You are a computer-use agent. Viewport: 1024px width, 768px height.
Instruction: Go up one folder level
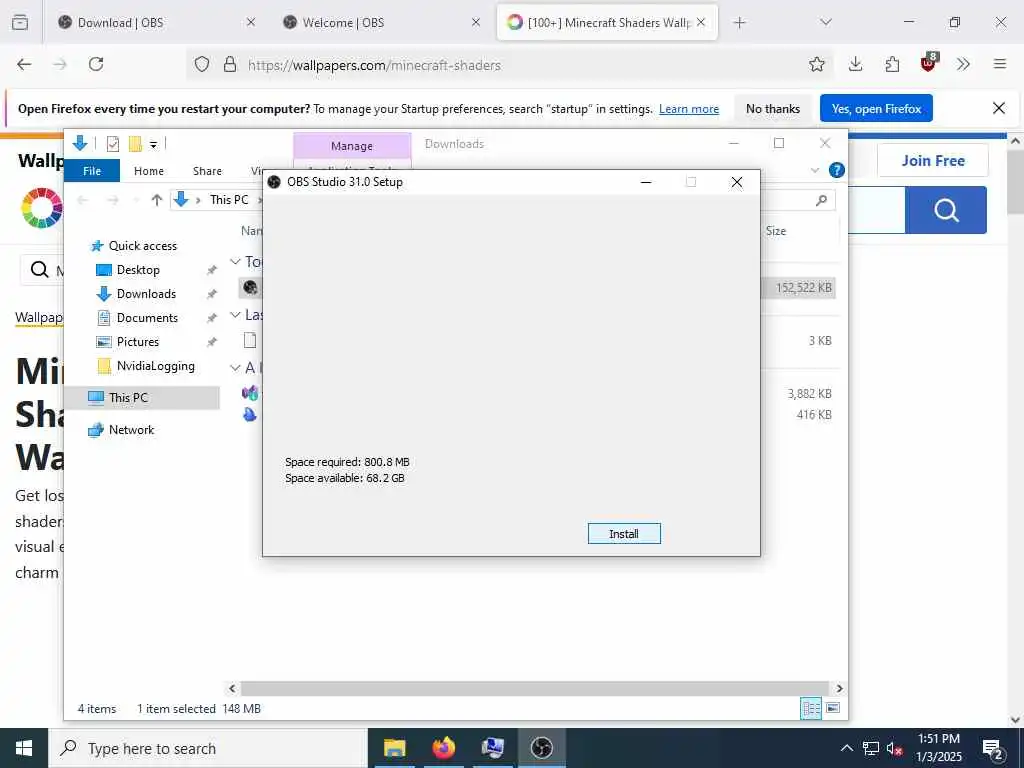point(157,200)
